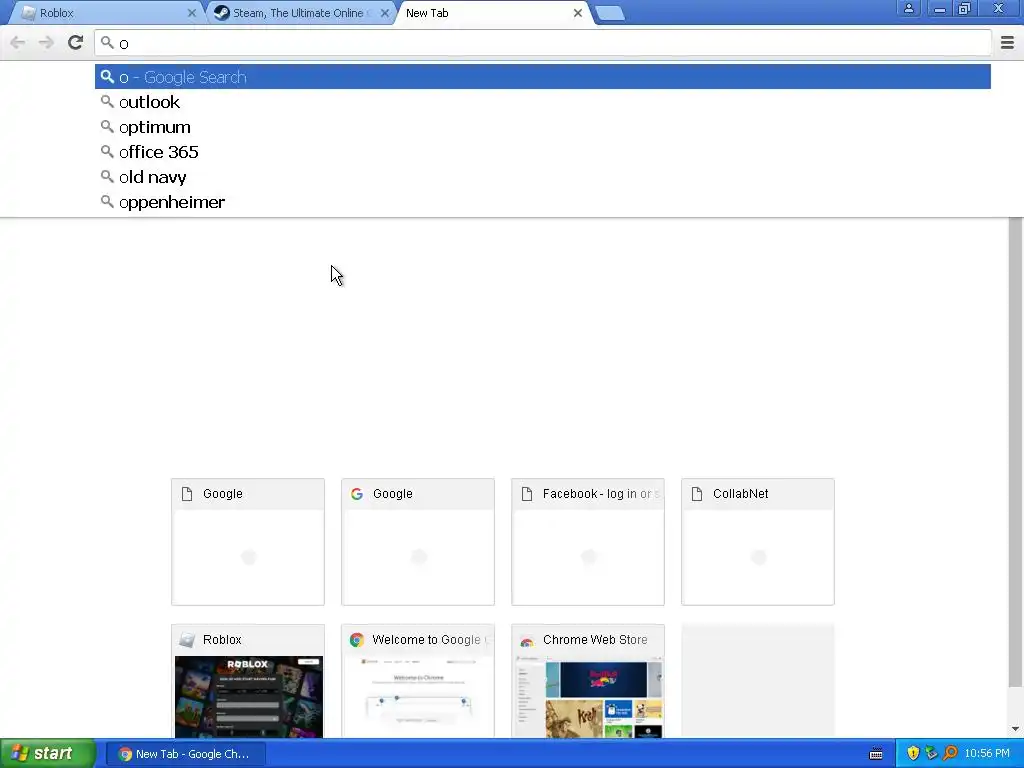Click the New Tab - Google Chrome taskbar button

(x=185, y=754)
